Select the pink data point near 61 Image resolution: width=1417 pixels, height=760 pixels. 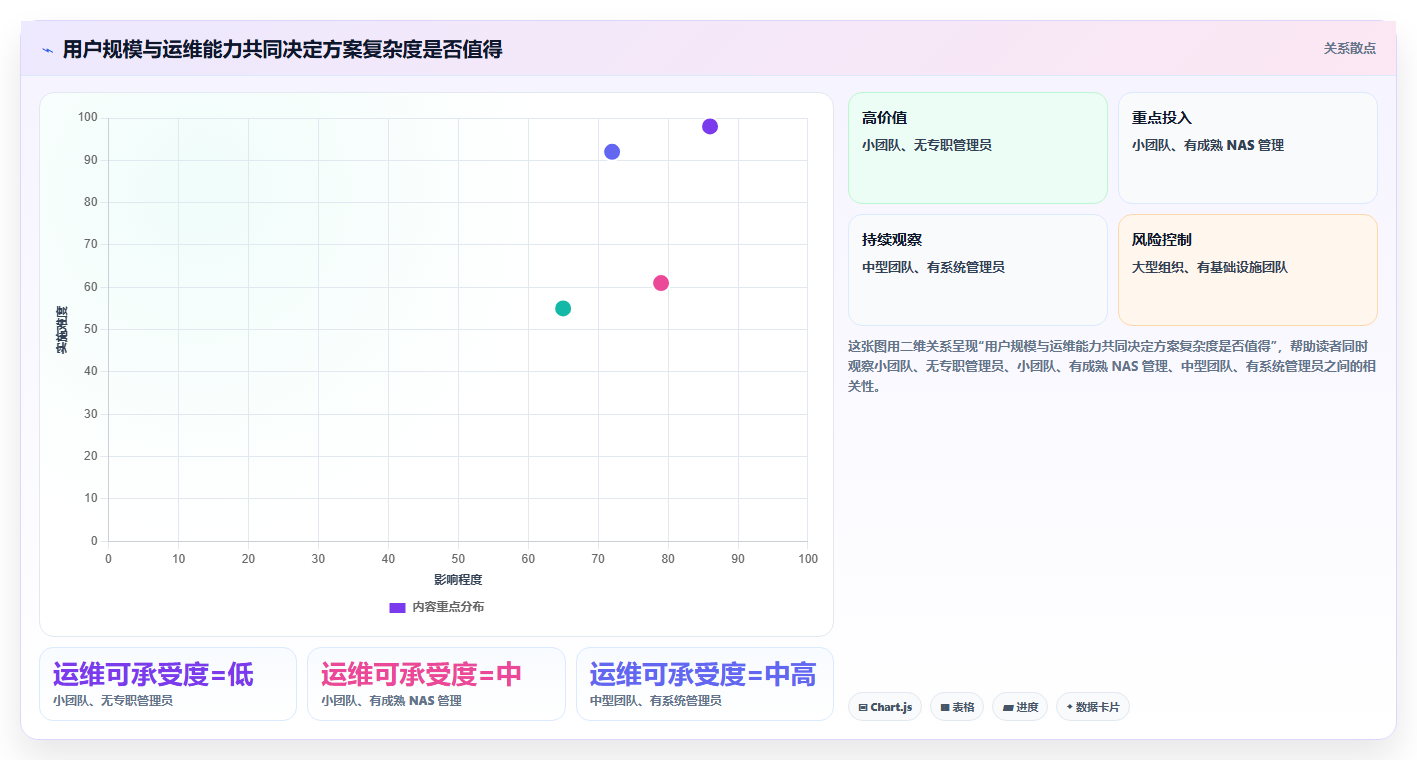(x=661, y=283)
